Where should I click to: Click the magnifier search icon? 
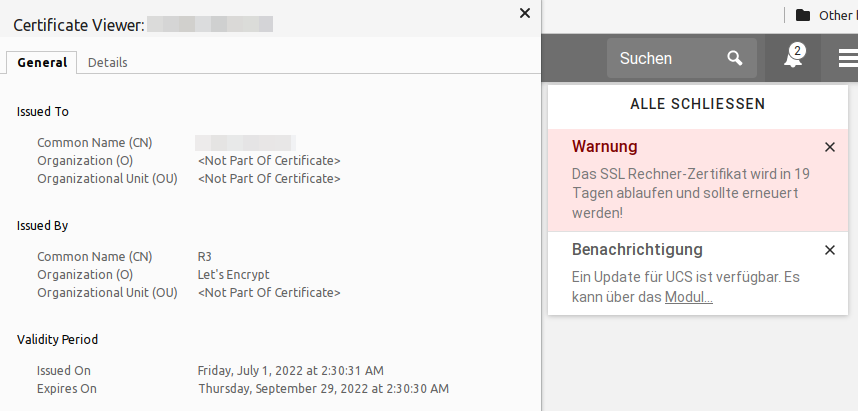[x=735, y=59]
